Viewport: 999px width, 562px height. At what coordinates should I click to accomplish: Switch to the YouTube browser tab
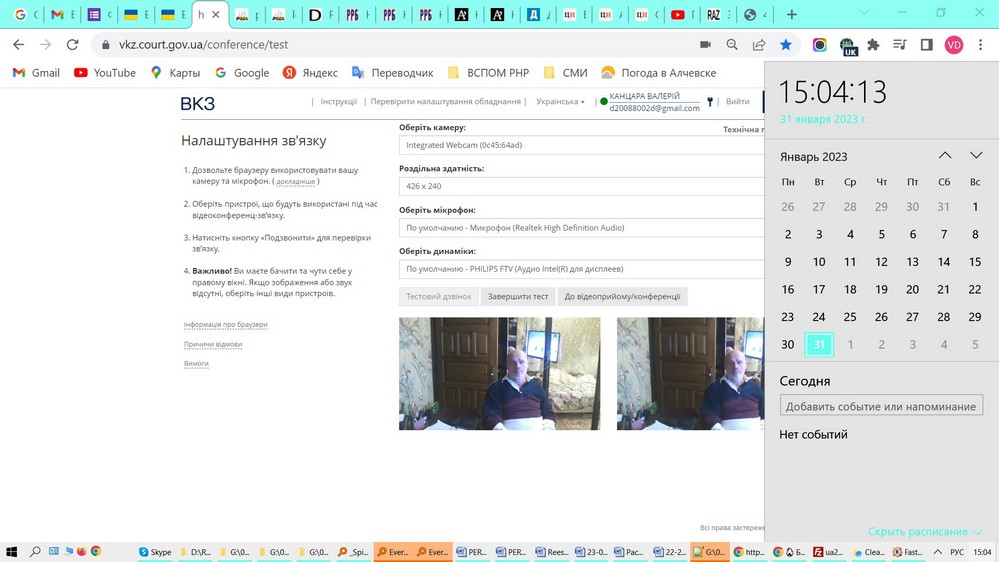(x=683, y=15)
